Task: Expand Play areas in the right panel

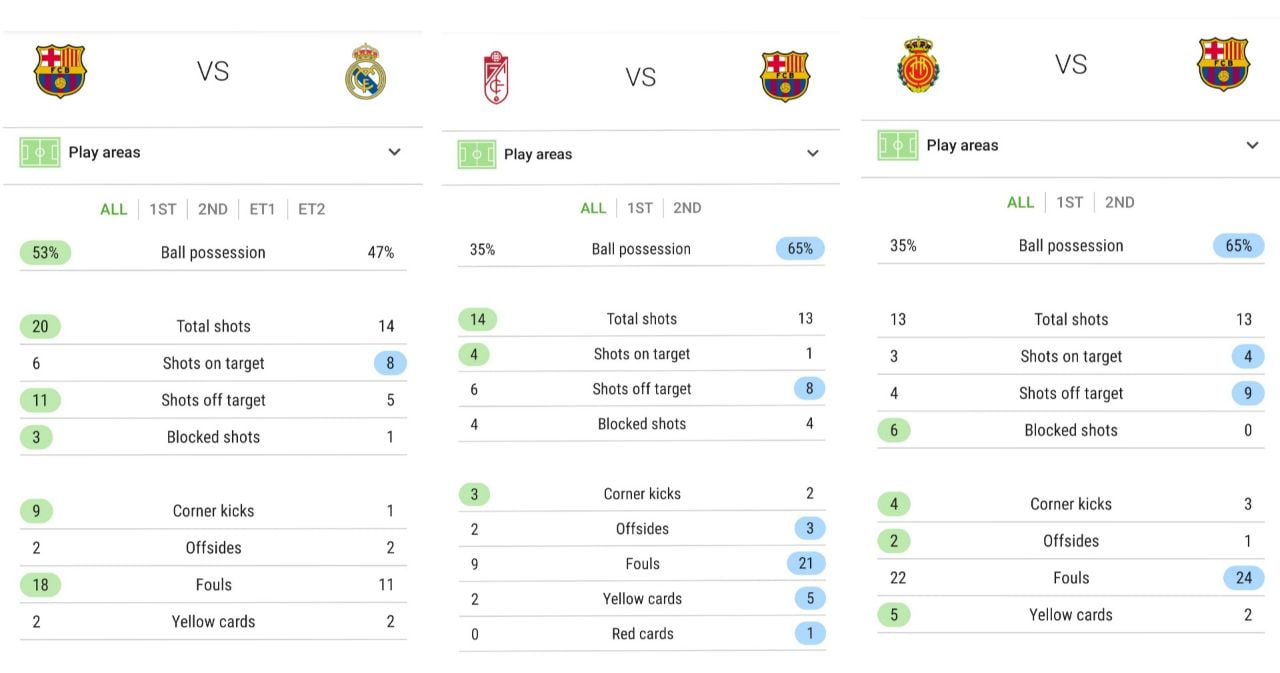Action: click(x=1252, y=145)
